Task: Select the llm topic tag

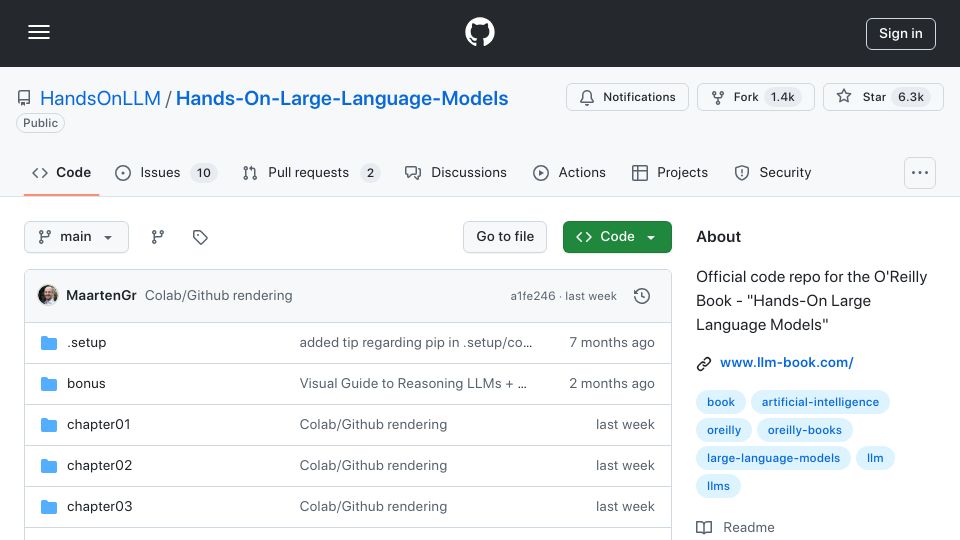Action: tap(875, 459)
